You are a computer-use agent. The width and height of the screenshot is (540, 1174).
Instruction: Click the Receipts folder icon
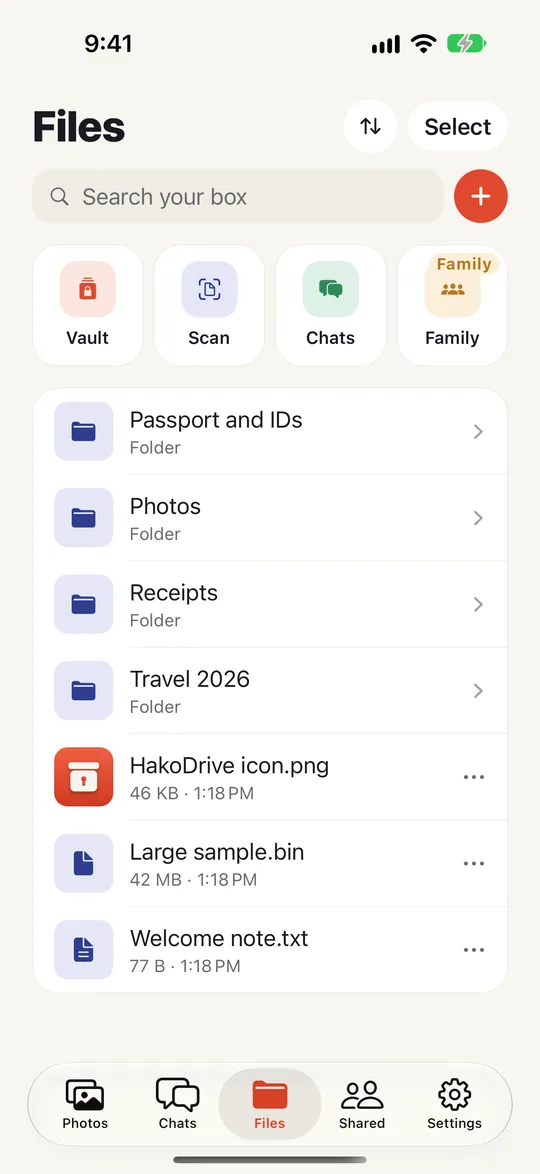[84, 604]
